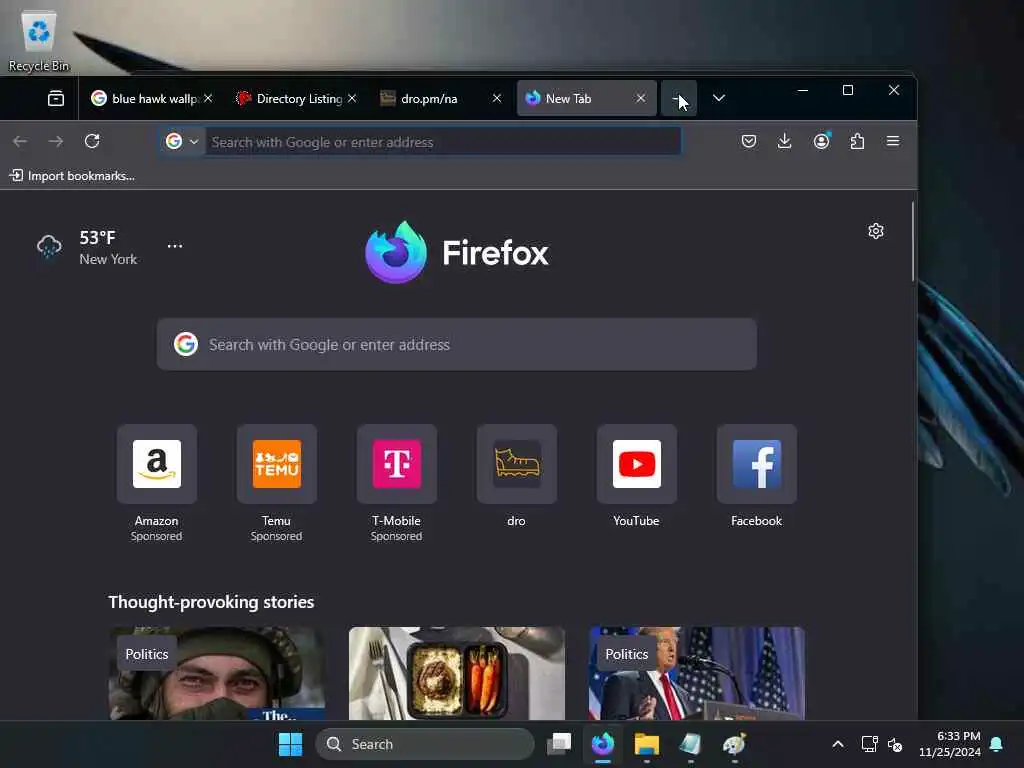Show hidden system tray icons

click(838, 744)
